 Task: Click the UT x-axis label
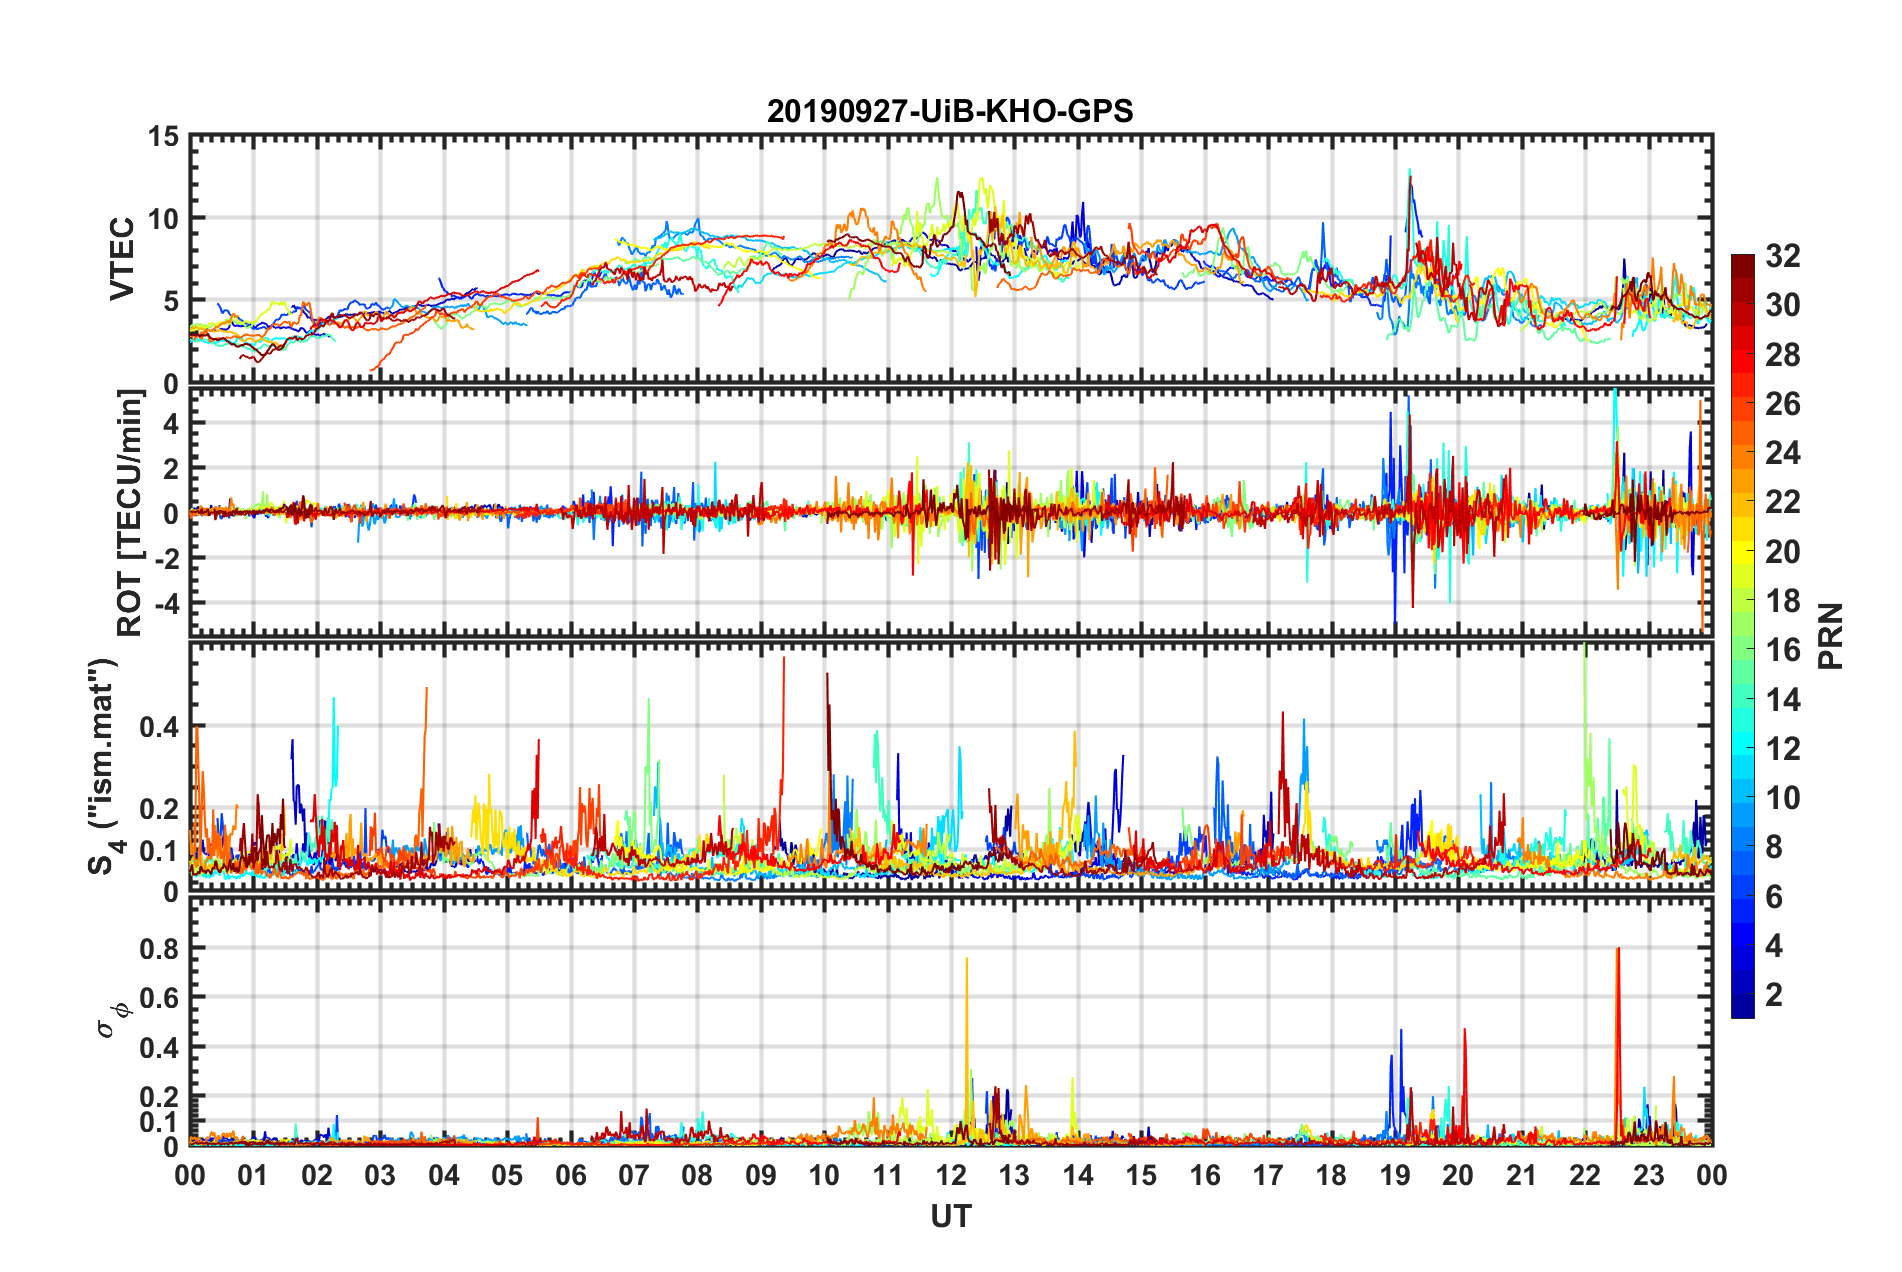[951, 1216]
